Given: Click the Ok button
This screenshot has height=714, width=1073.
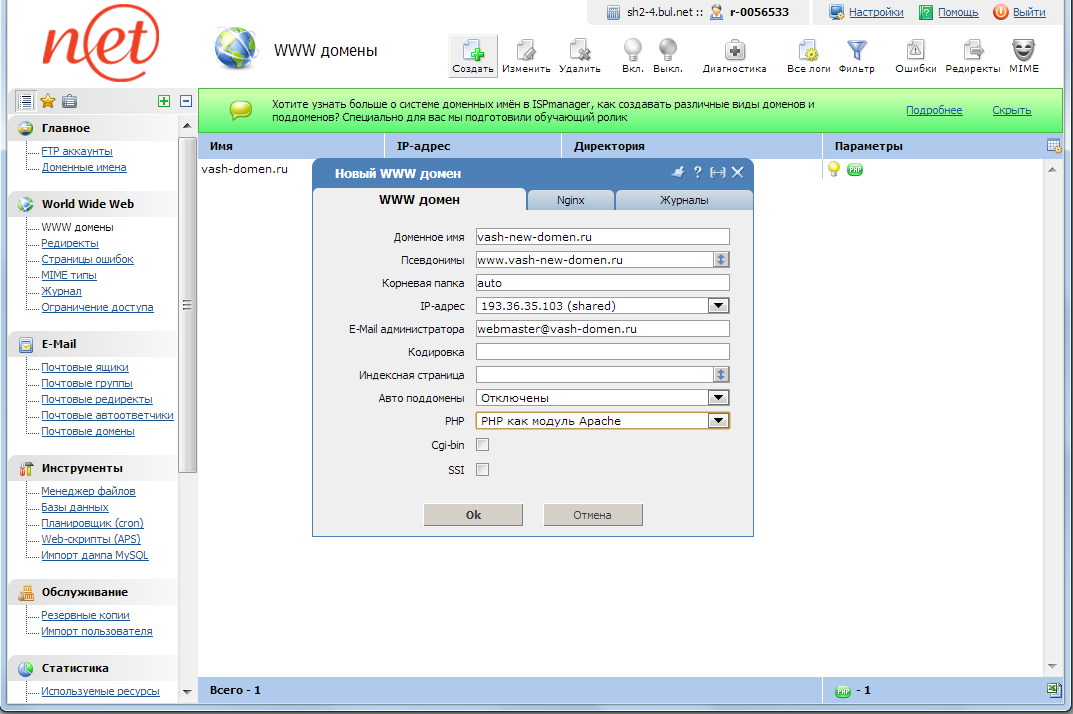Looking at the screenshot, I should [473, 514].
